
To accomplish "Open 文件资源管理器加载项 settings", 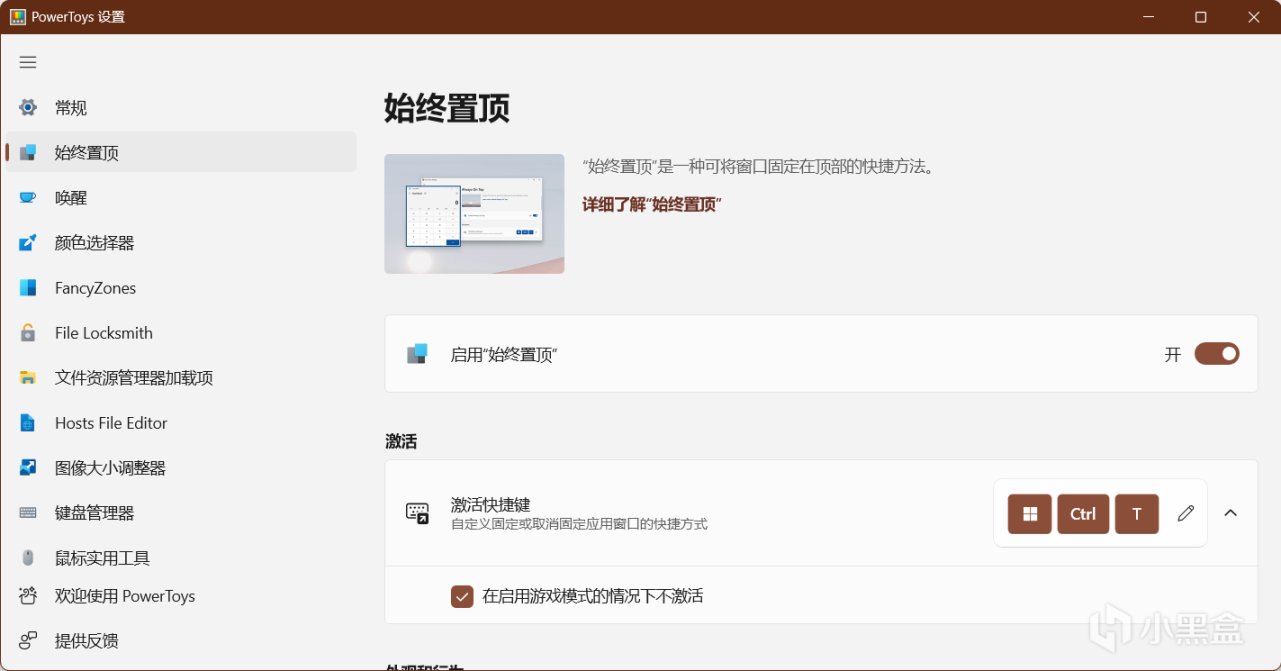I will [181, 378].
